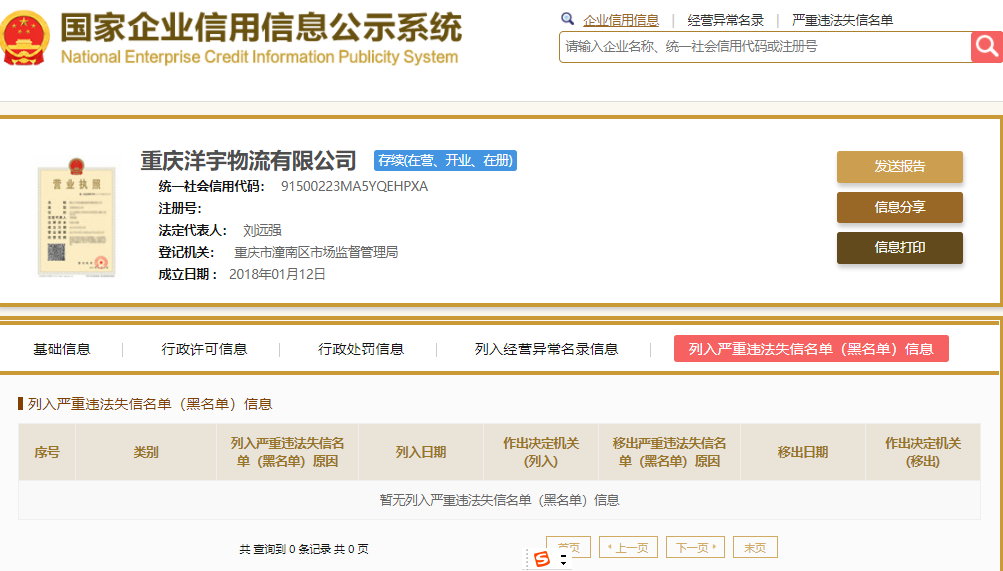The width and height of the screenshot is (1003, 571).
Task: Click the 类别 column header
Action: click(146, 452)
